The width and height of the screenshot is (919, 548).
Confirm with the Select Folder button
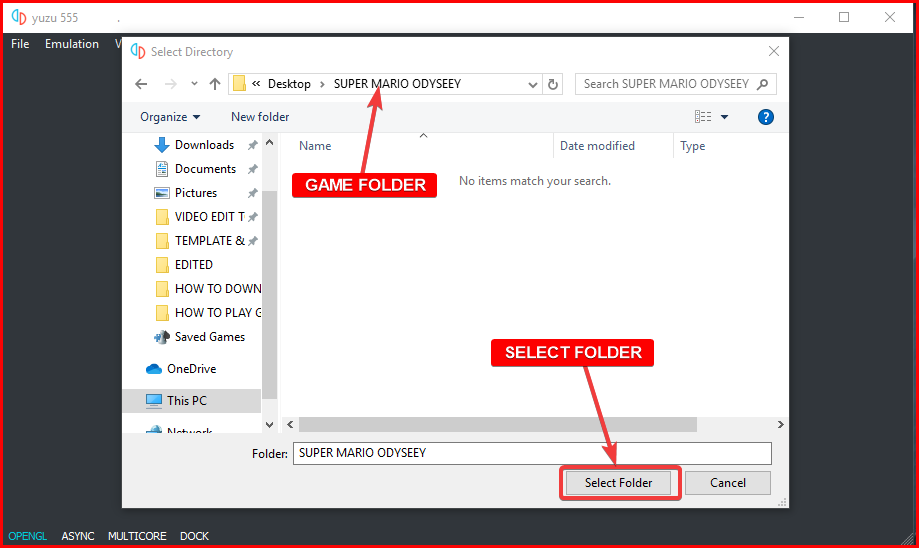618,483
